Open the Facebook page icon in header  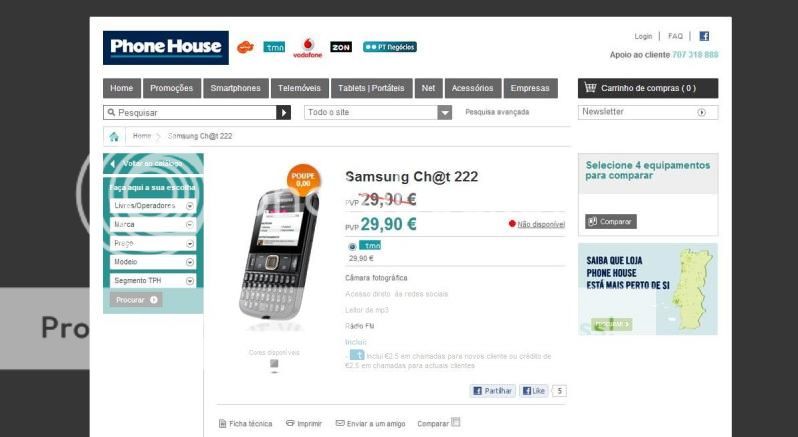click(704, 36)
